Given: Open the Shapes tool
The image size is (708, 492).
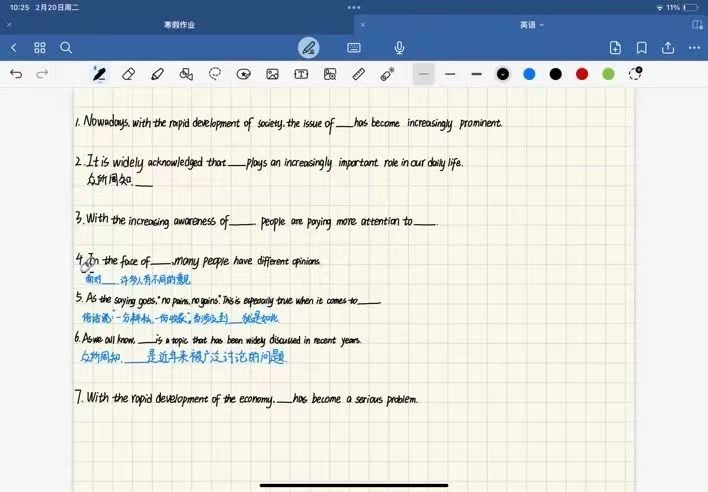Looking at the screenshot, I should 186,74.
